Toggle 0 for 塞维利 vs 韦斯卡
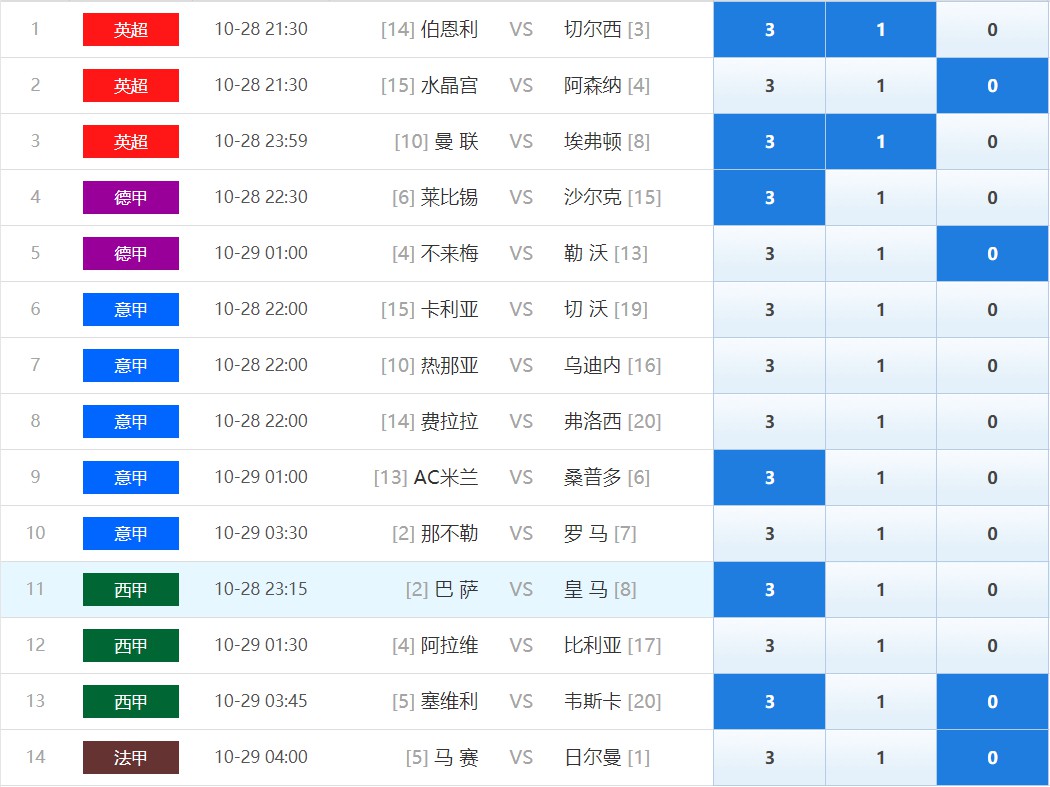Image resolution: width=1050 pixels, height=787 pixels. click(x=992, y=701)
